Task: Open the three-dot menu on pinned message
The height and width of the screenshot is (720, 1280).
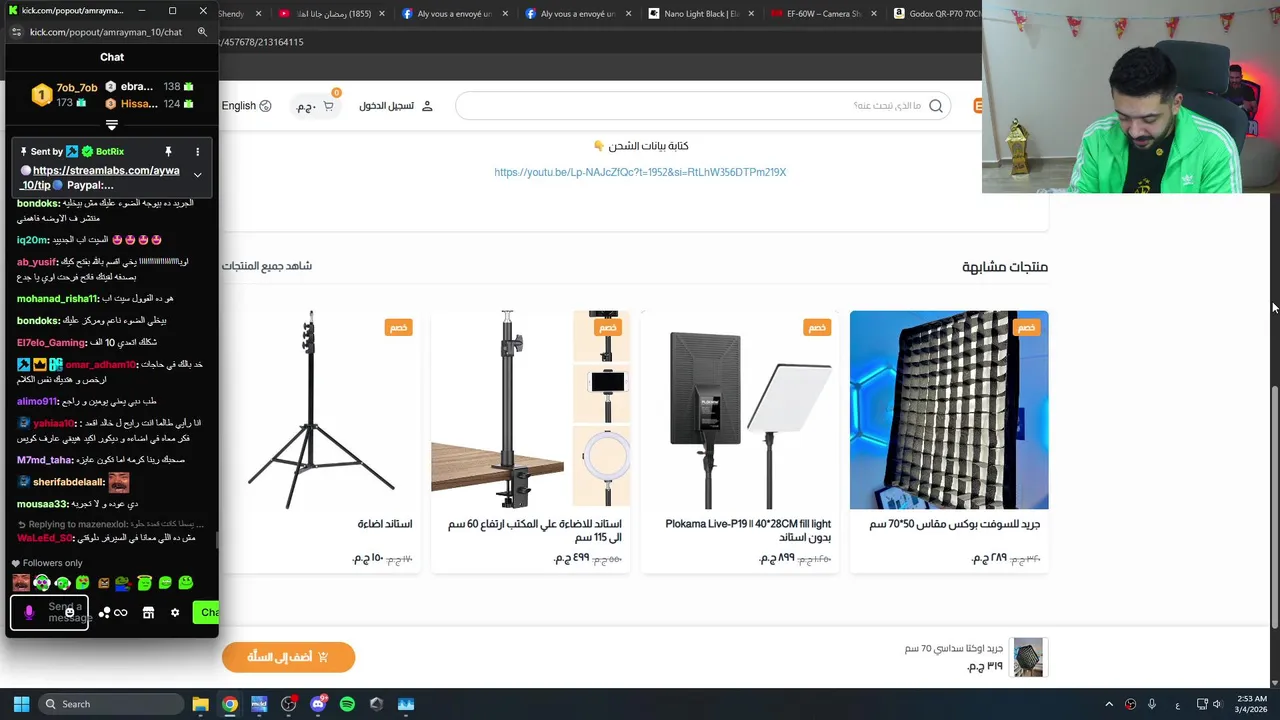Action: pyautogui.click(x=197, y=152)
